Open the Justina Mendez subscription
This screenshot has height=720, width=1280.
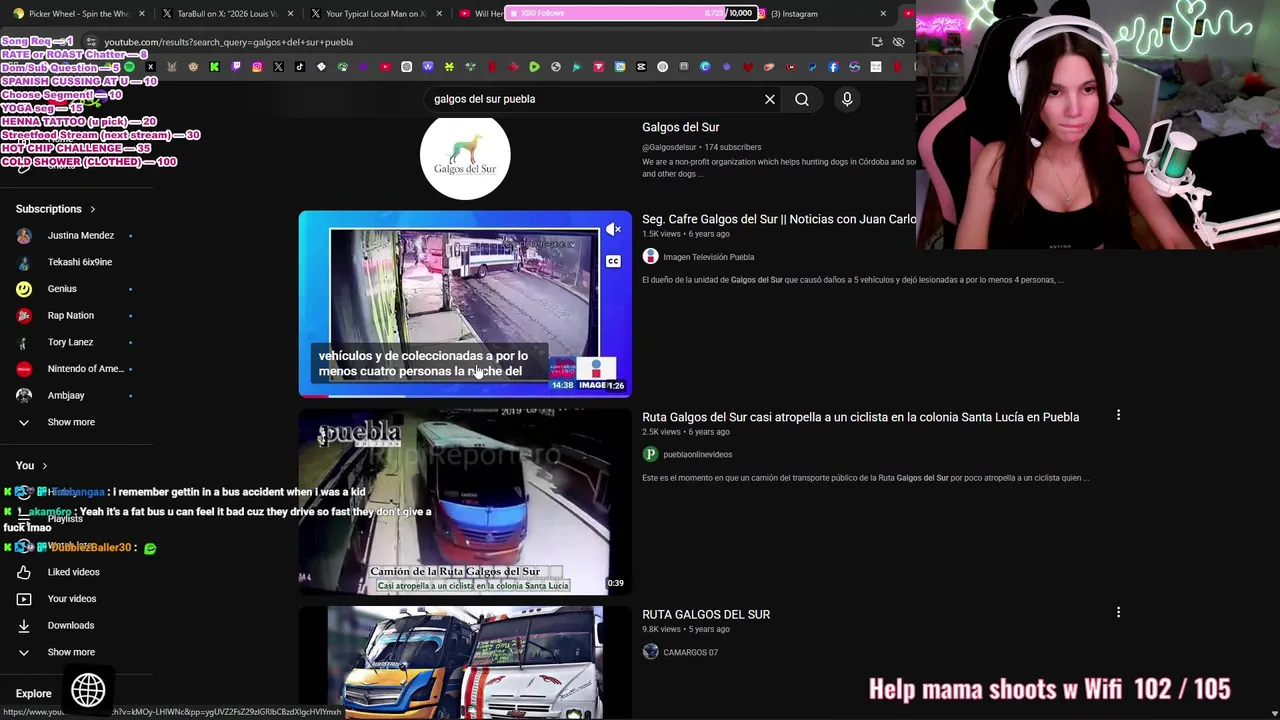[x=81, y=235]
